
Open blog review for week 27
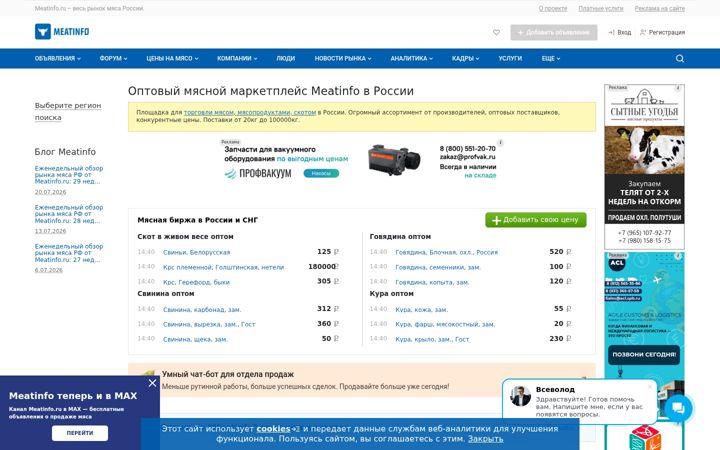click(x=69, y=253)
